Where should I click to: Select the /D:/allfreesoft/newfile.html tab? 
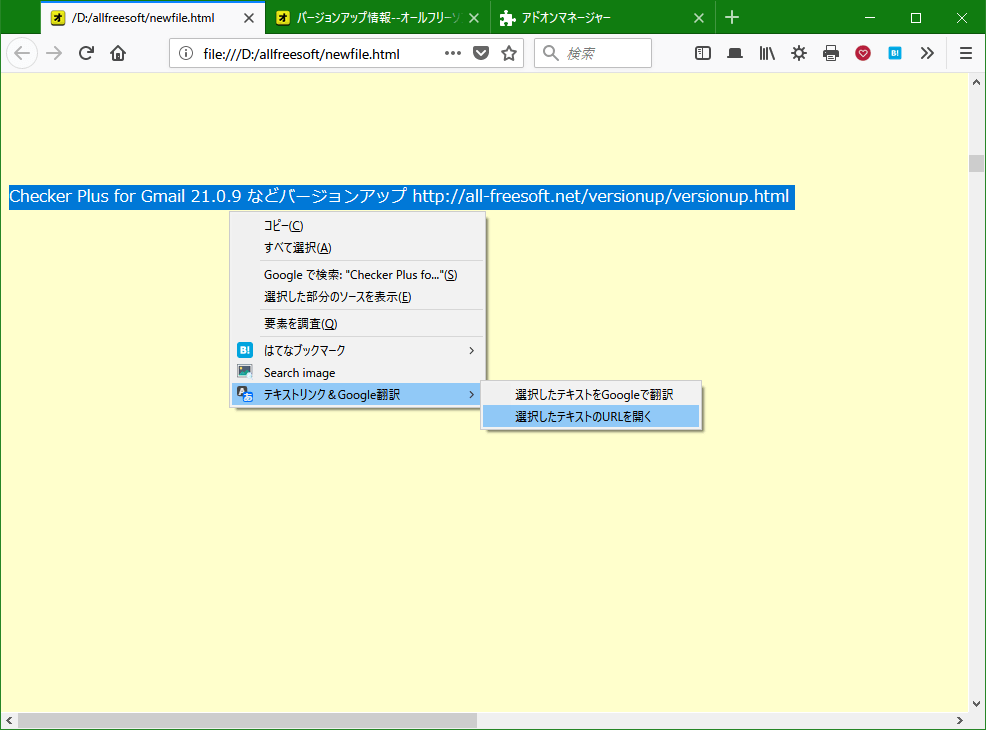[153, 18]
